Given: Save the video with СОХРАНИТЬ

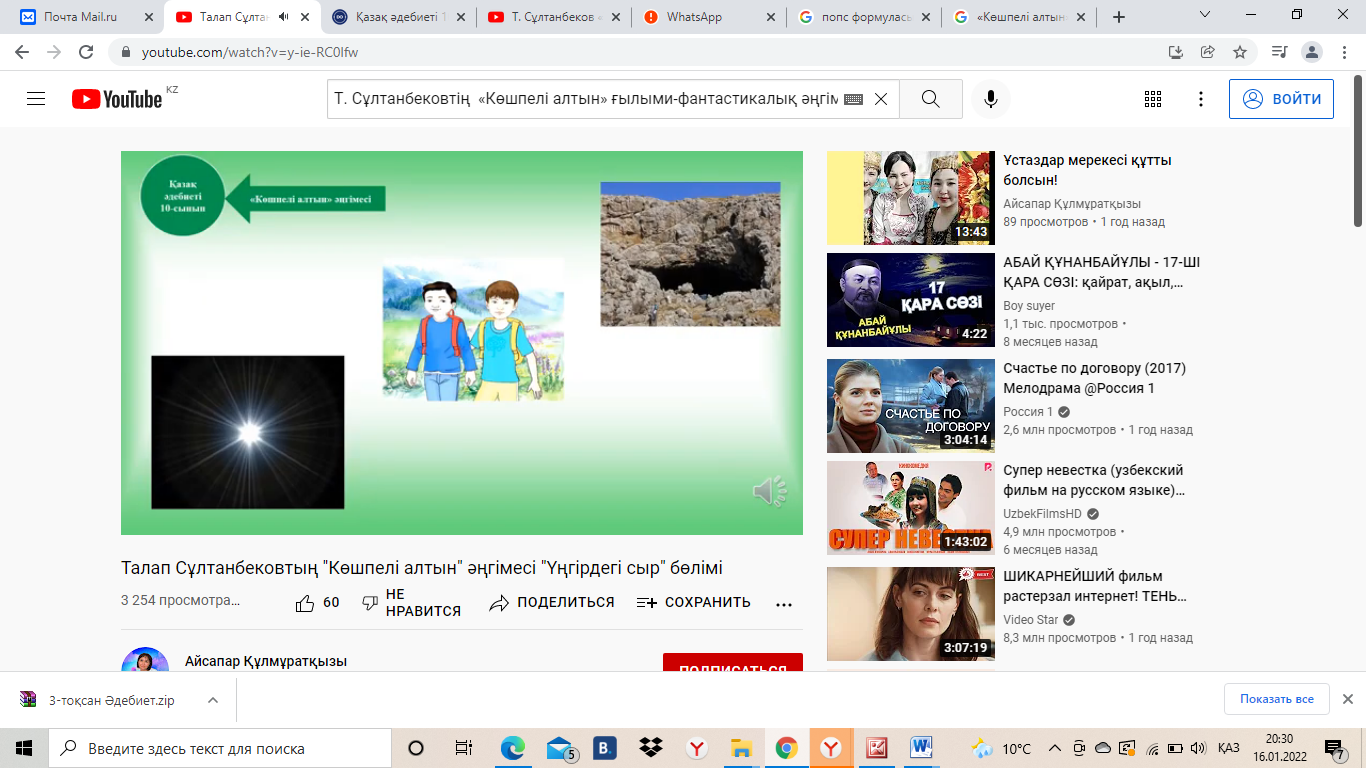Looking at the screenshot, I should click(x=694, y=602).
